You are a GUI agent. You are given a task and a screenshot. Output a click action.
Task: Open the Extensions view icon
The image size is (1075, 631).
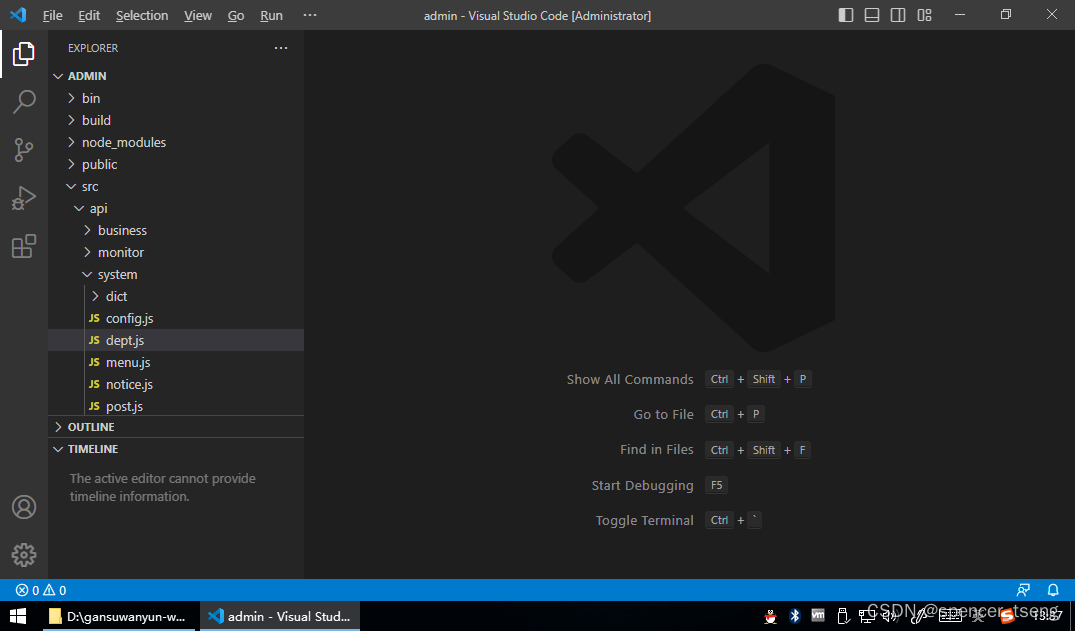click(x=24, y=245)
